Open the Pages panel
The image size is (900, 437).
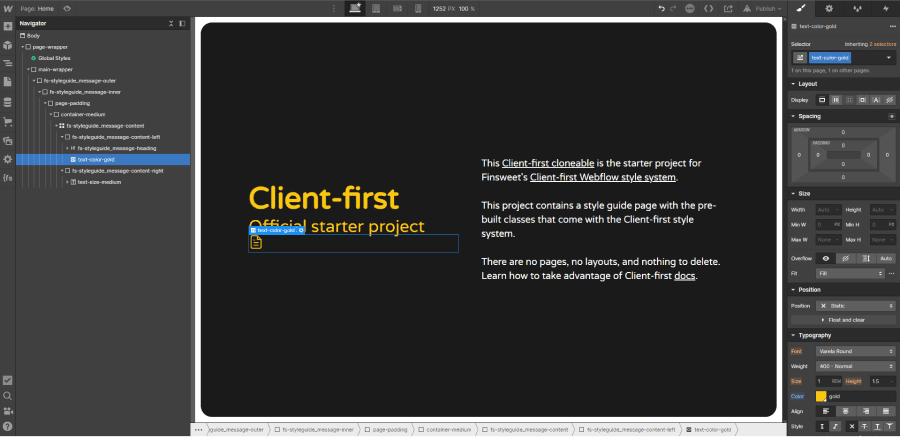click(x=7, y=82)
